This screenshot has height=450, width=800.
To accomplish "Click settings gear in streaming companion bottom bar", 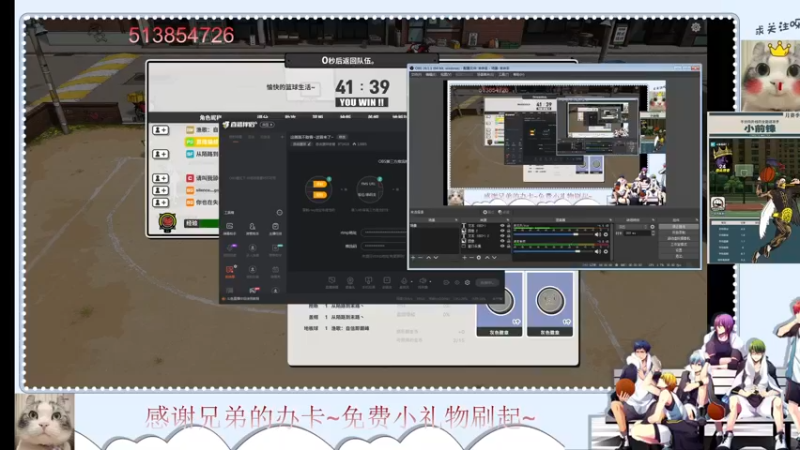I will tap(467, 282).
